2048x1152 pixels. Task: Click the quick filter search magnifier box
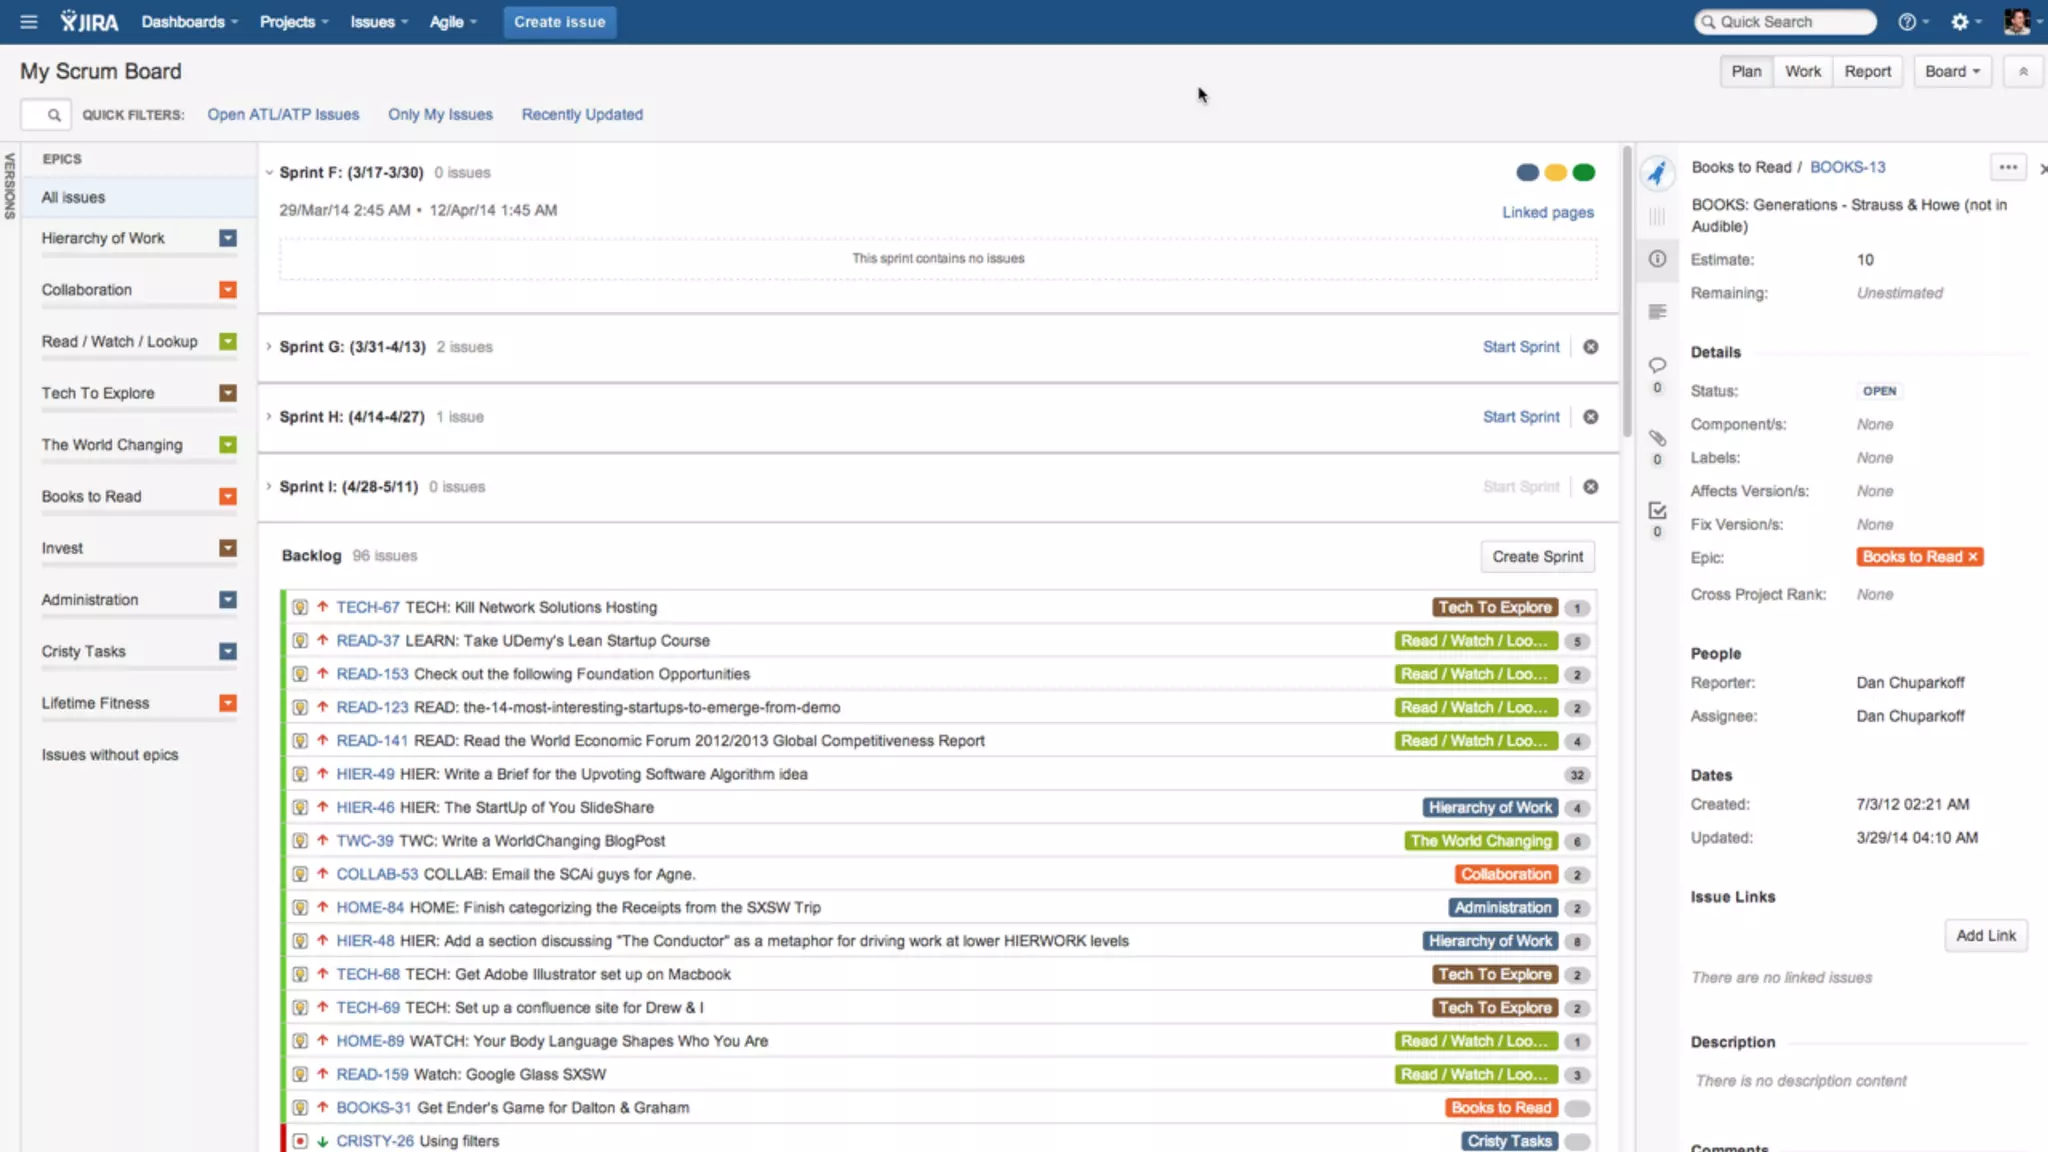click(x=46, y=114)
